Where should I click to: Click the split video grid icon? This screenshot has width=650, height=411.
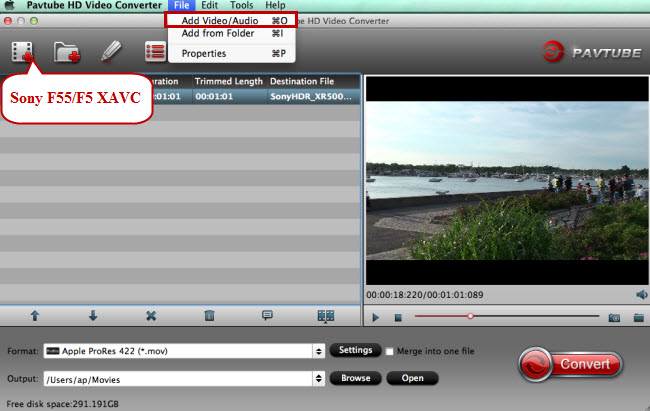point(326,316)
